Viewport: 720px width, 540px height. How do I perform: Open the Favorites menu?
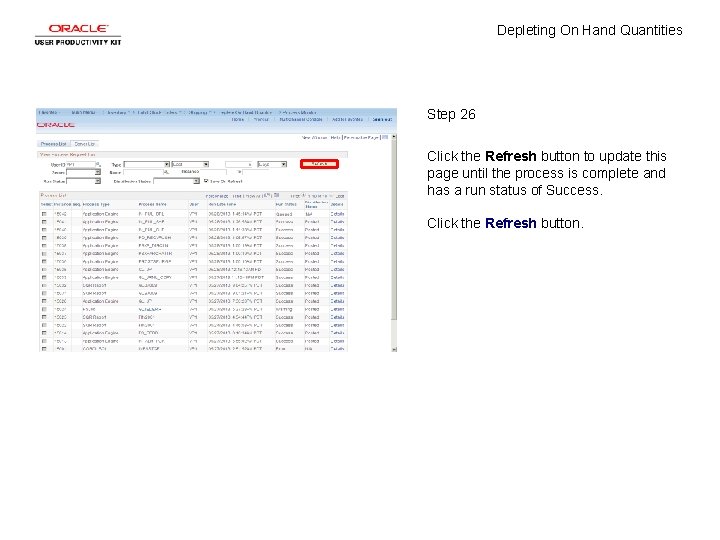coord(48,112)
